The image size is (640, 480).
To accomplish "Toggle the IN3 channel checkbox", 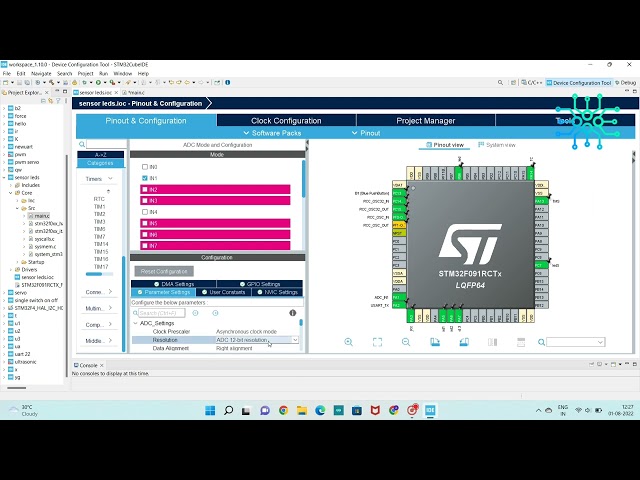I will tap(144, 201).
